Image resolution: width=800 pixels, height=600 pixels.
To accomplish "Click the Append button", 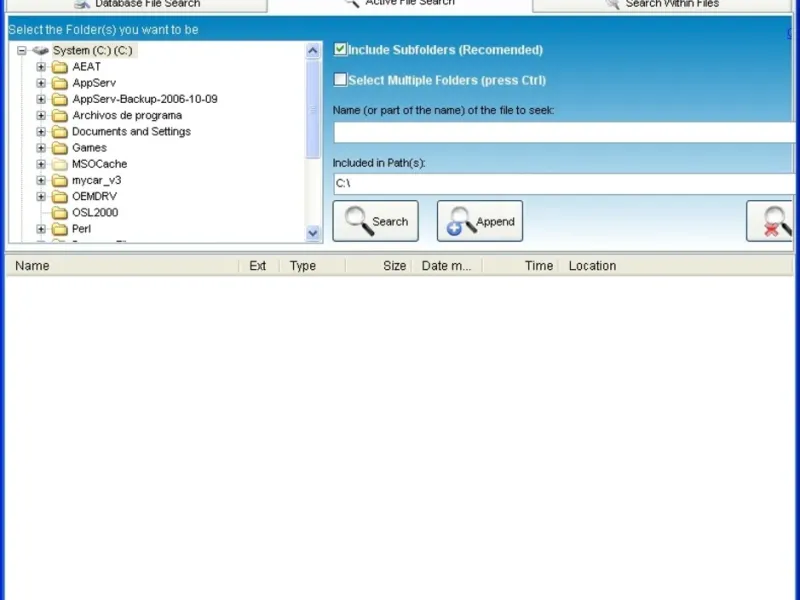I will tap(480, 221).
